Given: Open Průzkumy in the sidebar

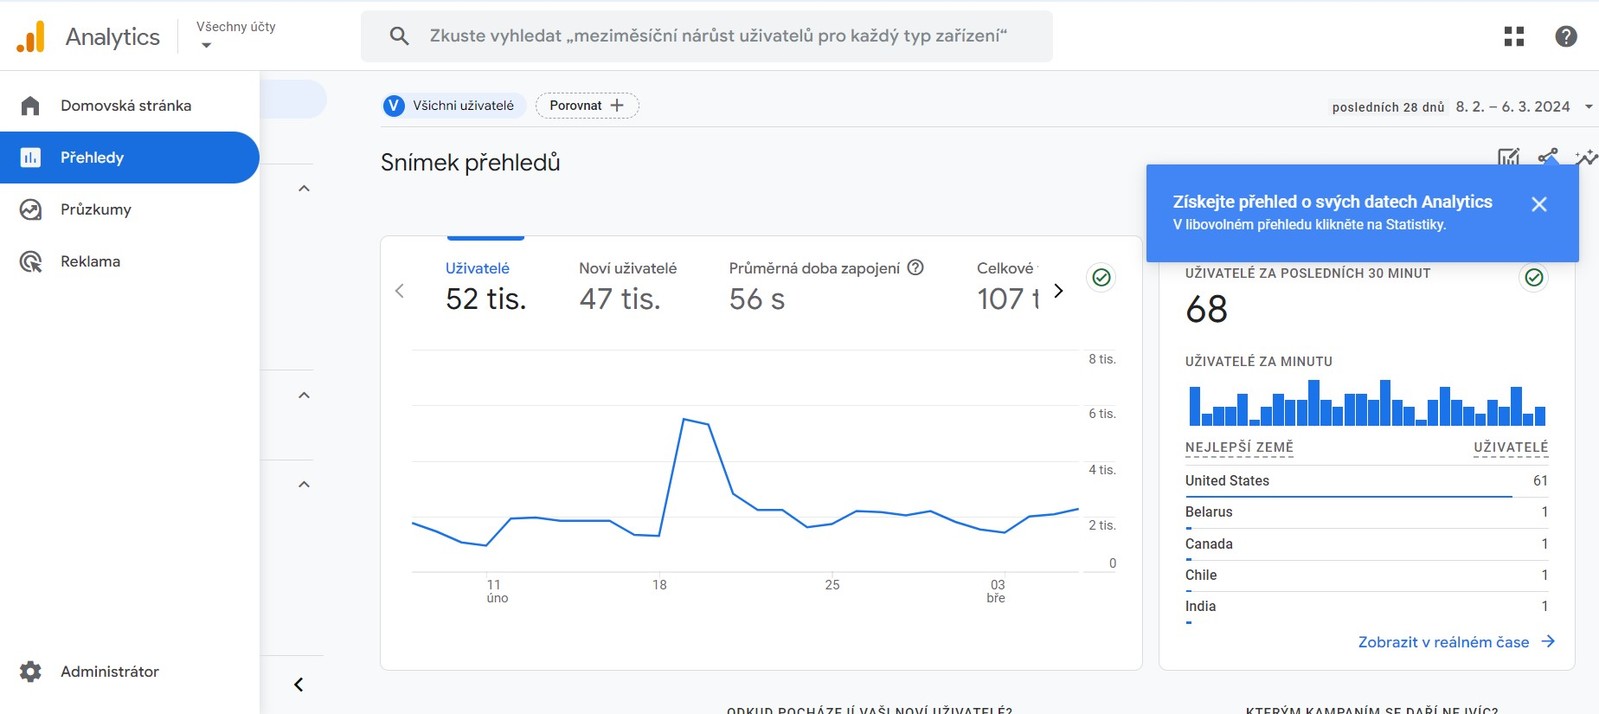Looking at the screenshot, I should click(96, 210).
